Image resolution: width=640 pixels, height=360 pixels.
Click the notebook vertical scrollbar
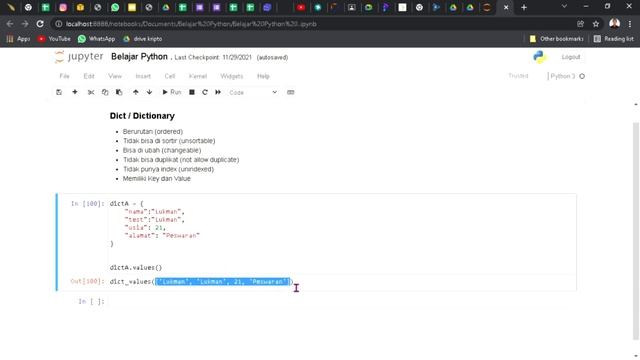tap(636, 231)
